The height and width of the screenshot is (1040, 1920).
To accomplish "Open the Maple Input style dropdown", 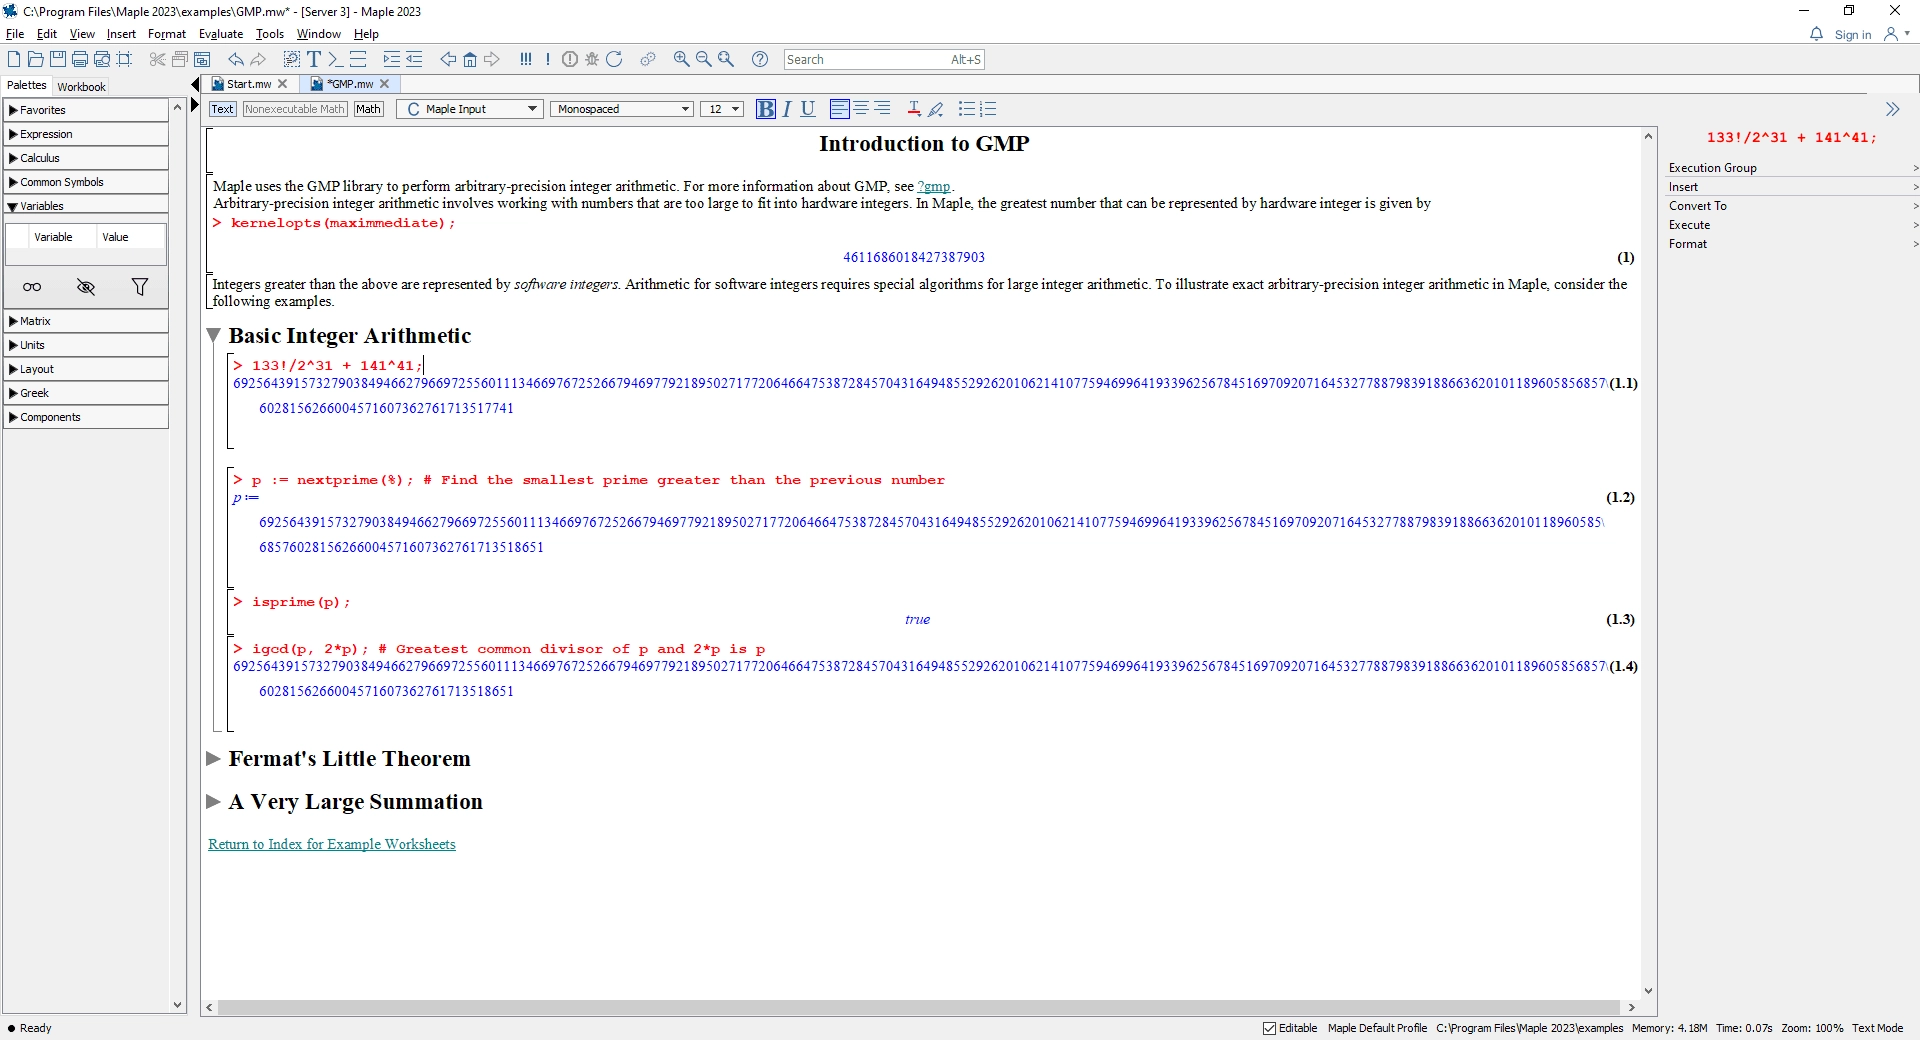I will point(470,109).
